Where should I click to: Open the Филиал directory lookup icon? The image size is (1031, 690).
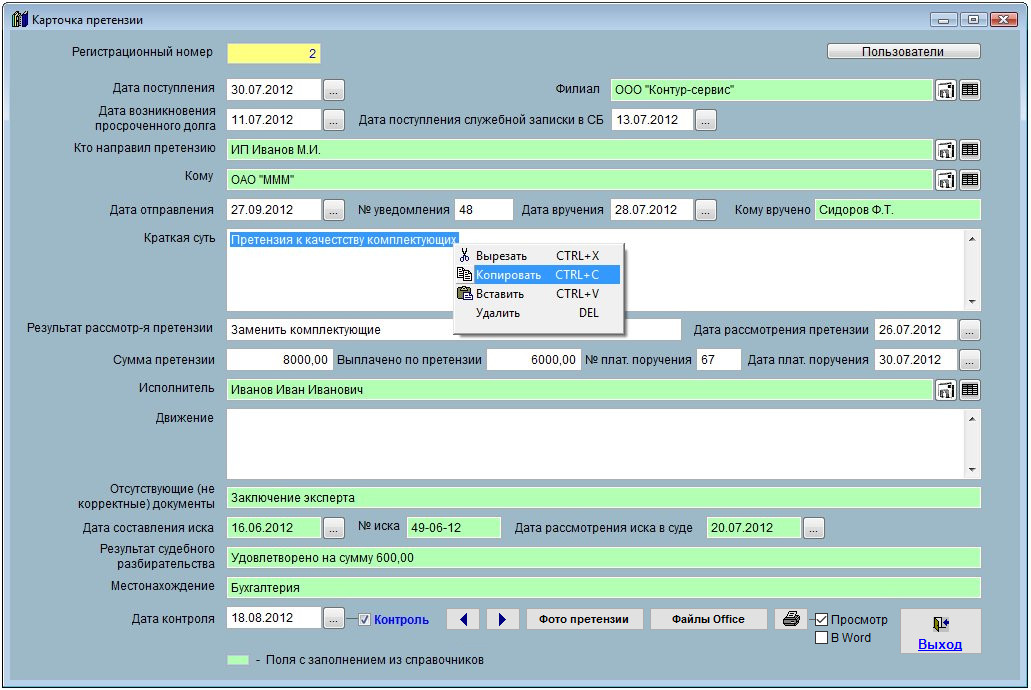point(946,90)
